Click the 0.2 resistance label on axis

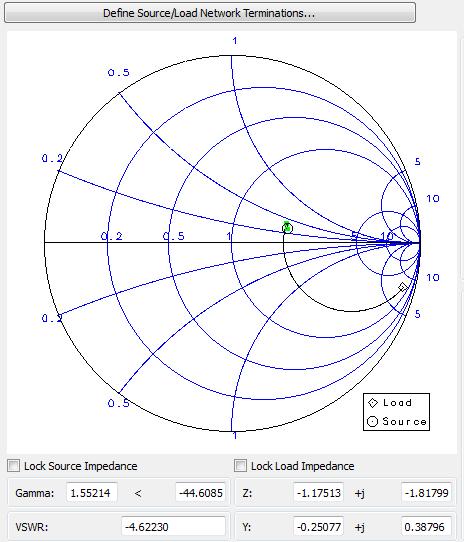point(111,236)
